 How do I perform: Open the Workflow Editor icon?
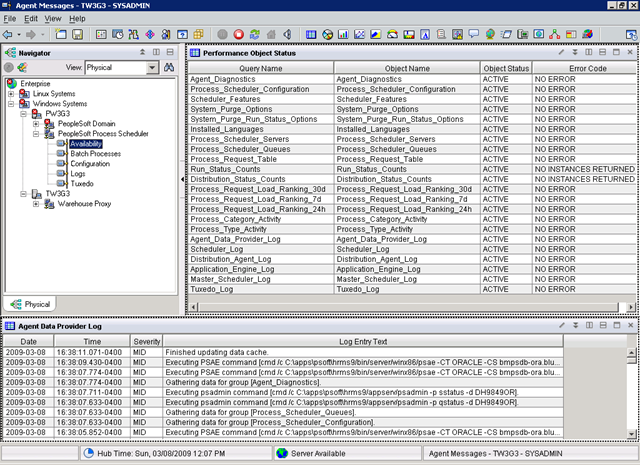pos(133,35)
